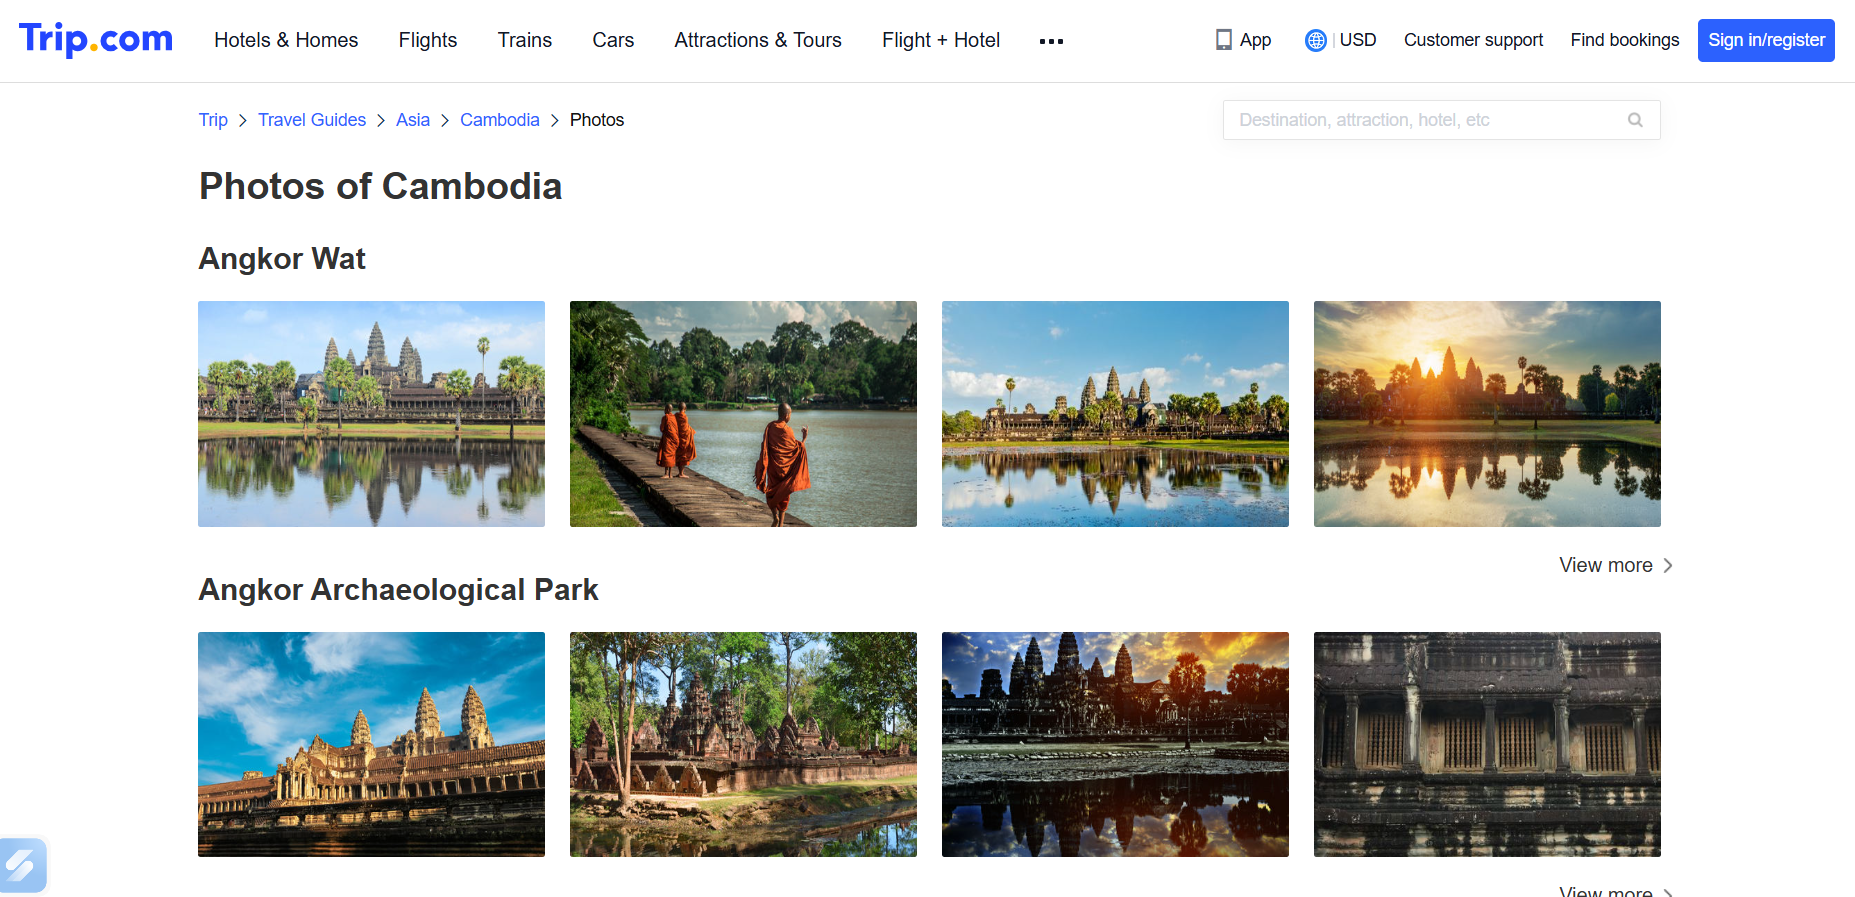Viewport: 1855px width, 897px height.
Task: Click Find bookings link
Action: 1625,40
